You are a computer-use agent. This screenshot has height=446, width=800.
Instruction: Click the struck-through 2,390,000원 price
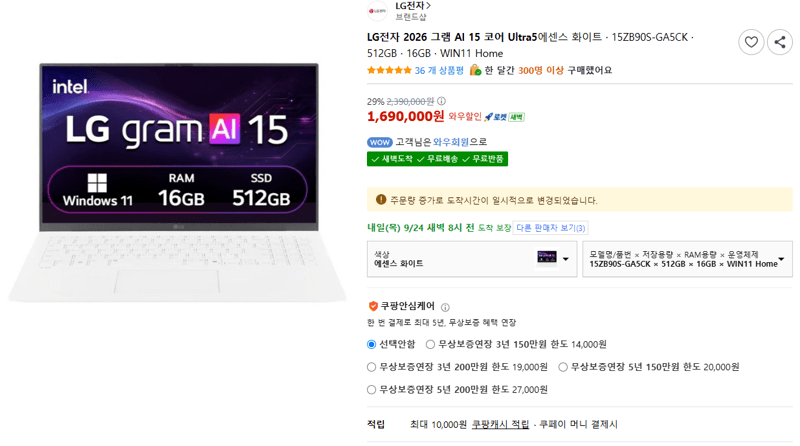(410, 102)
